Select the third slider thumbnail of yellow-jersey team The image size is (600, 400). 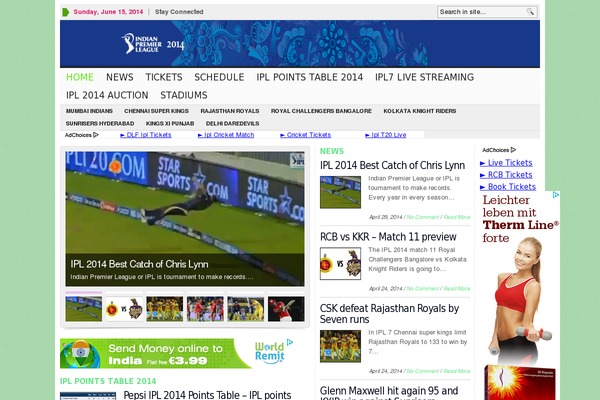click(x=165, y=309)
